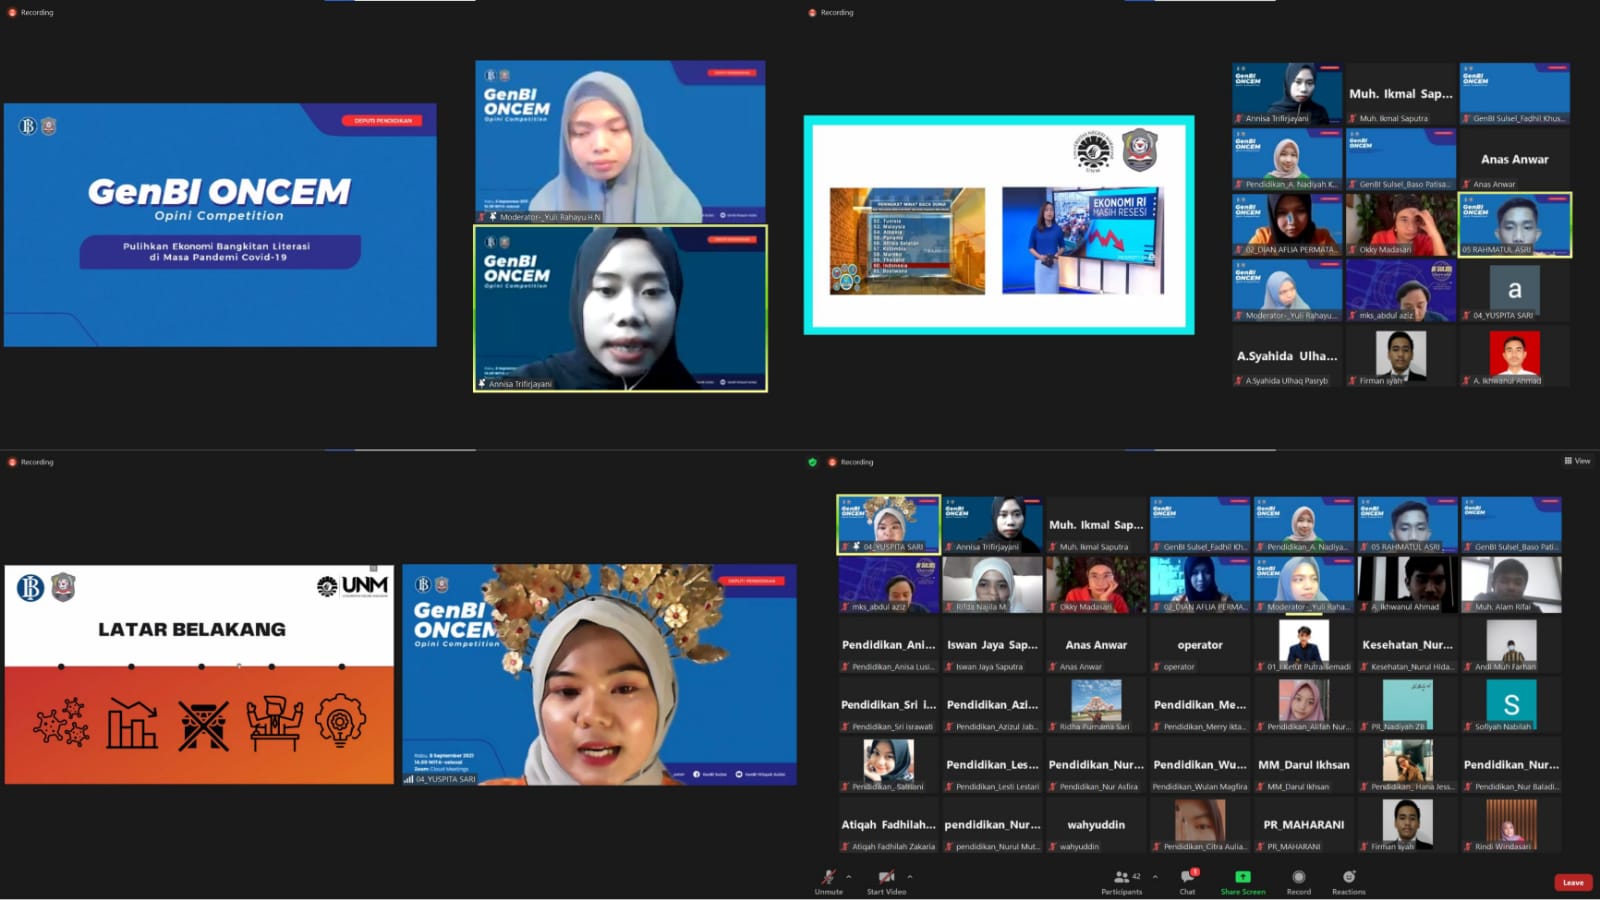Open the Participants panel
This screenshot has width=1600, height=900.
pyautogui.click(x=1122, y=878)
